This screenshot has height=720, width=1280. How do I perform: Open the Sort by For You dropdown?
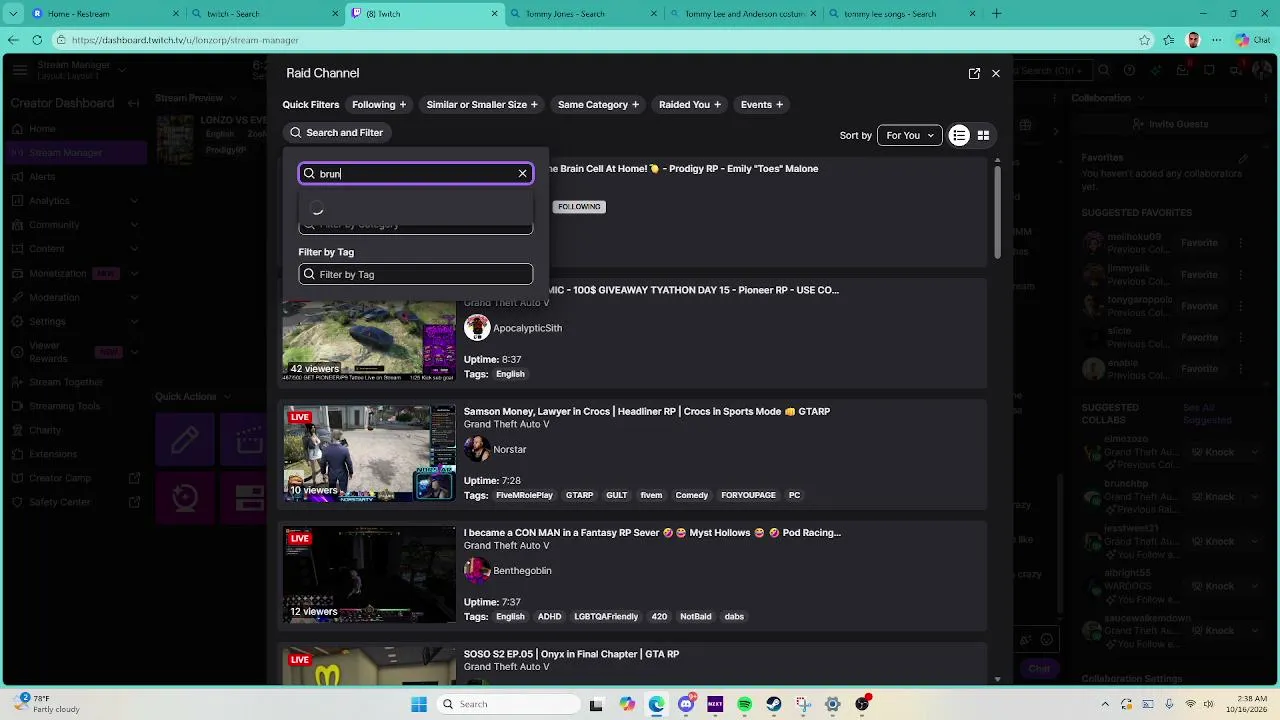(x=910, y=136)
